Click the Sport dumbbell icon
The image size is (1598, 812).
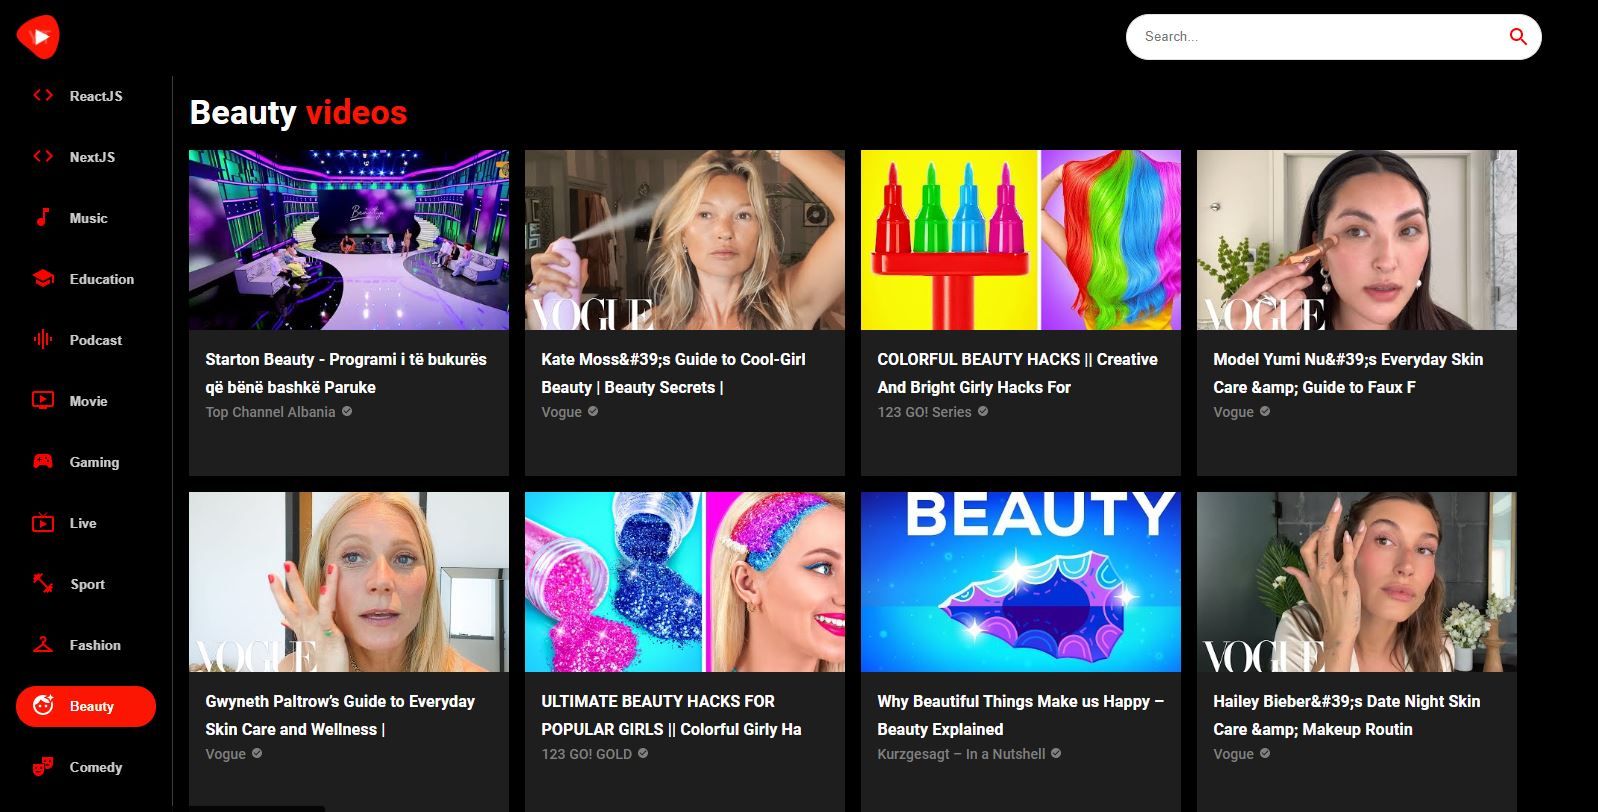click(x=43, y=584)
